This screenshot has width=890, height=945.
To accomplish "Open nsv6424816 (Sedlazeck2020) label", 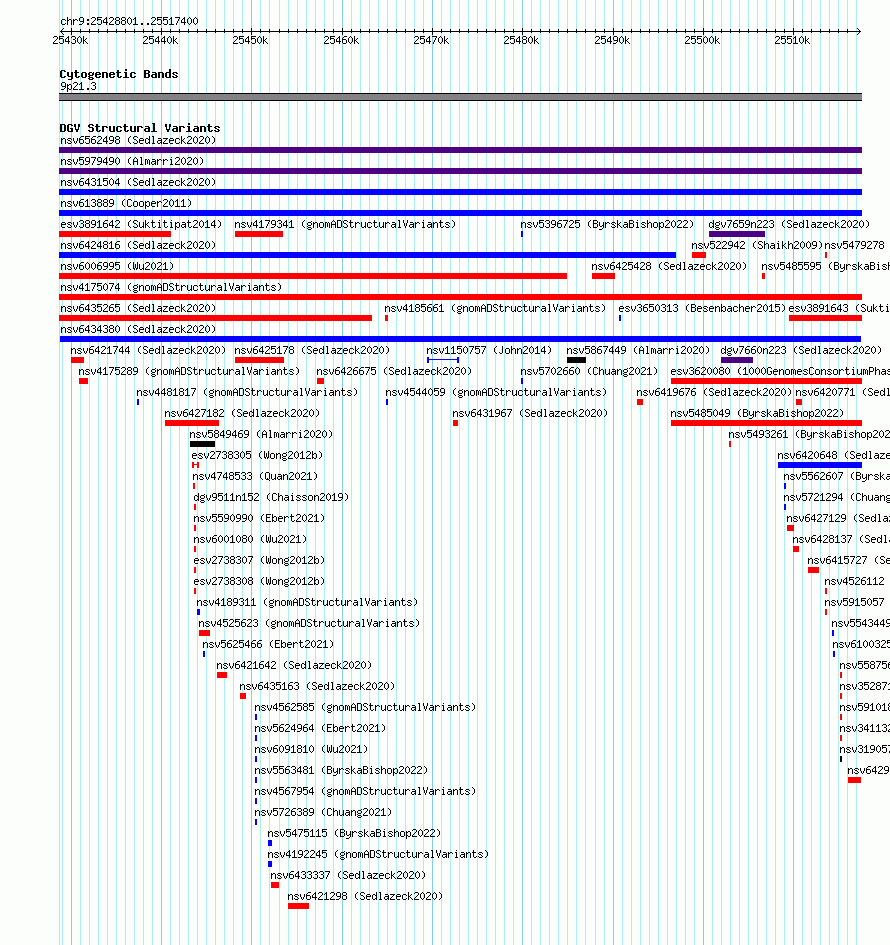I will [138, 245].
